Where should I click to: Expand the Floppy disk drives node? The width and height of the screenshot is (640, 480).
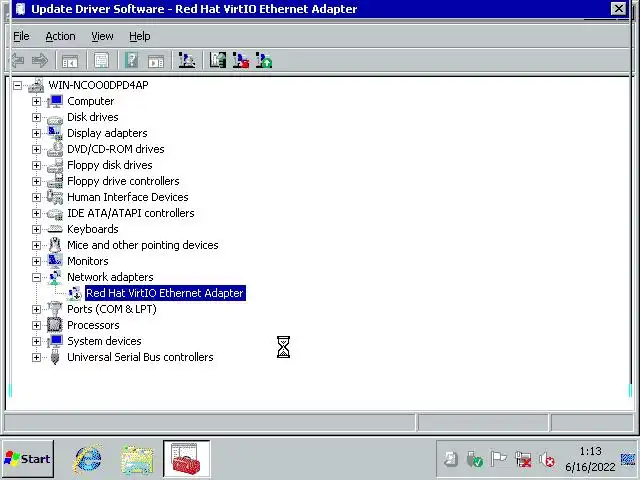coord(36,165)
